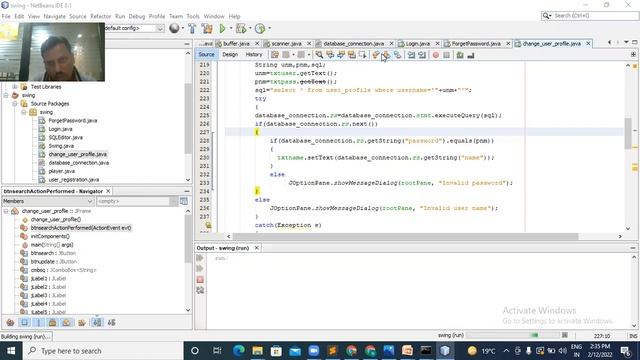The height and width of the screenshot is (360, 640).
Task: Open the editor tab list dropdown arrow
Action: [626, 42]
